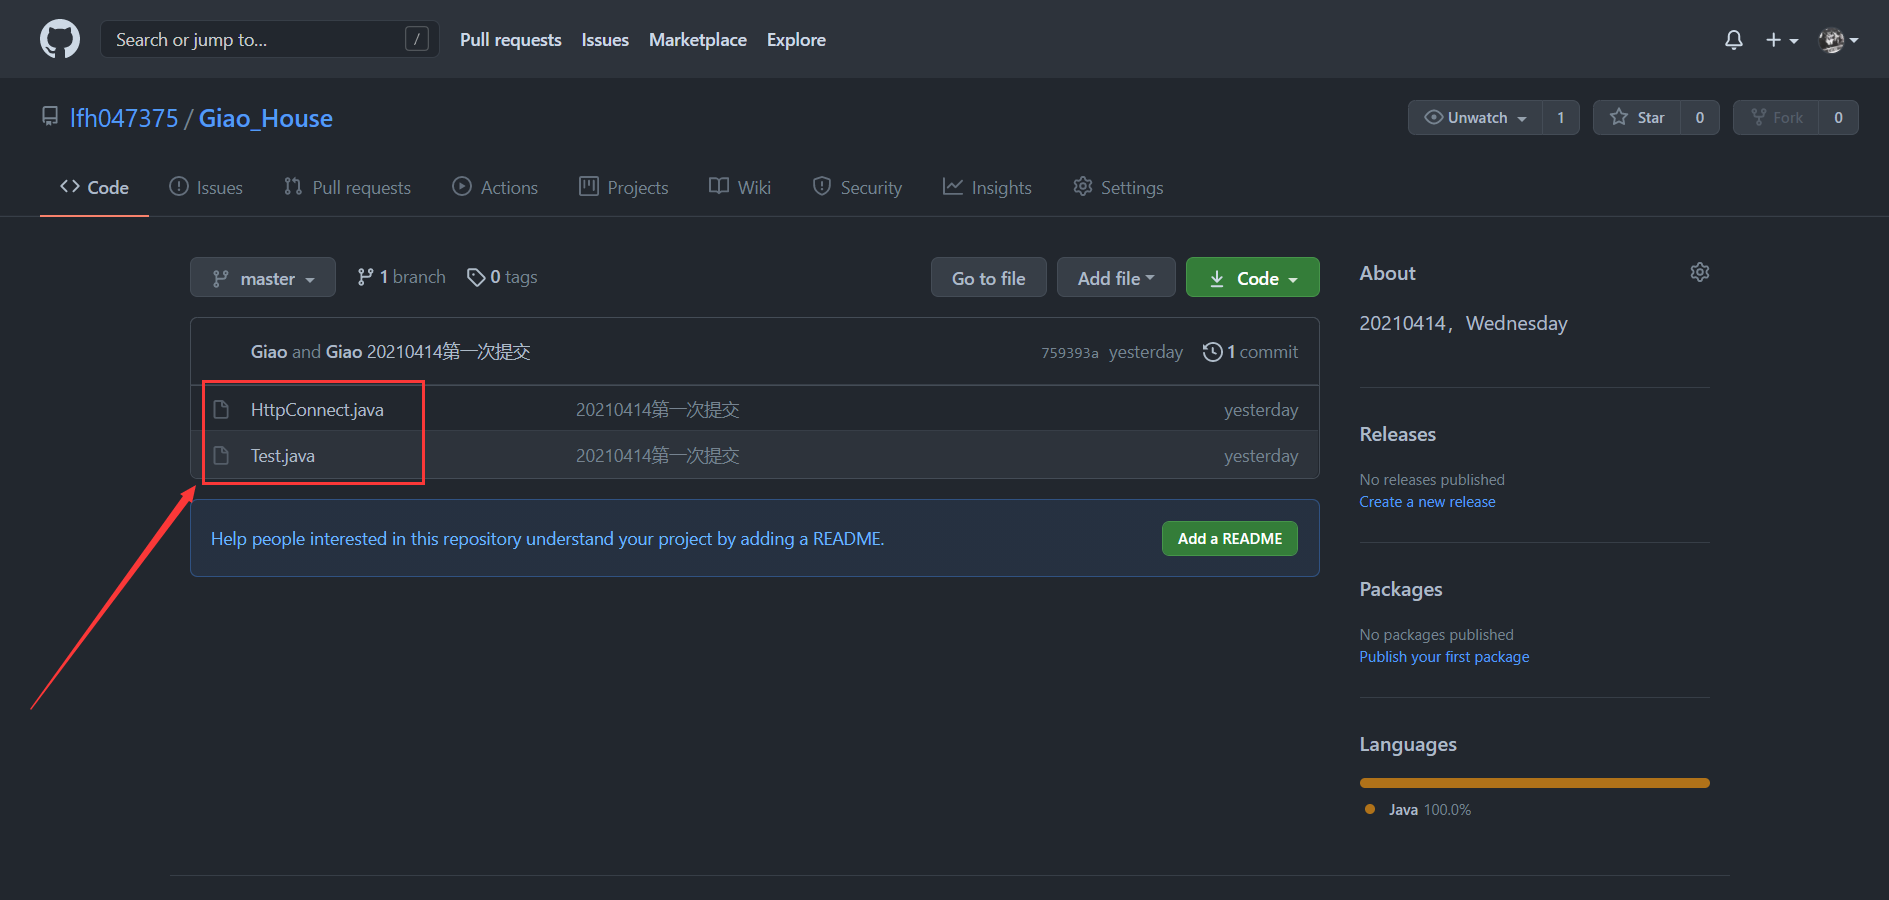
Task: Click the slash shortcut key hint in search
Action: [x=417, y=39]
